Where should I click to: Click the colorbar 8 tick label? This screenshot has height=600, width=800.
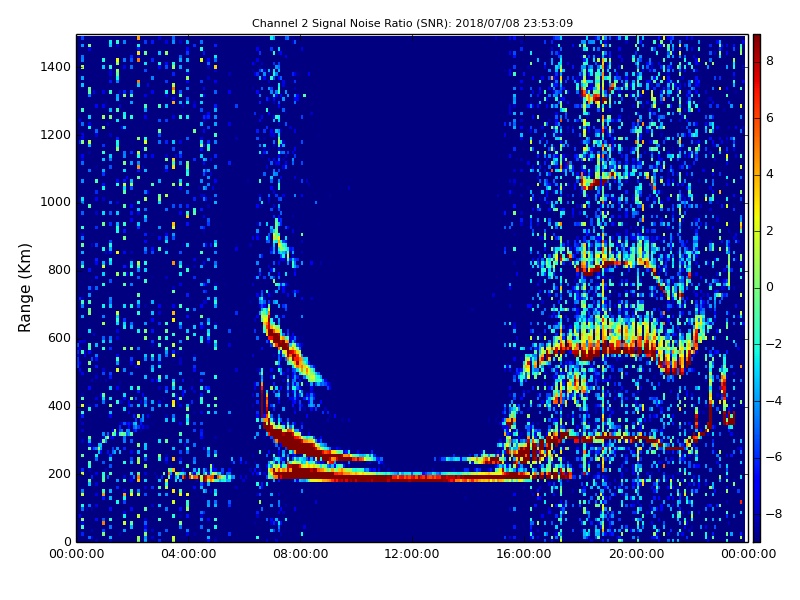[x=770, y=61]
